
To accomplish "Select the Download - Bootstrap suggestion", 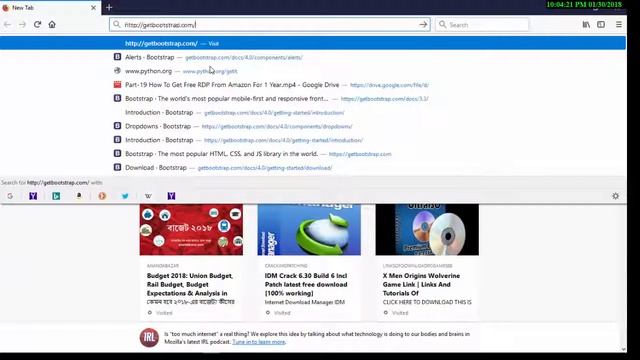I will tap(313, 168).
